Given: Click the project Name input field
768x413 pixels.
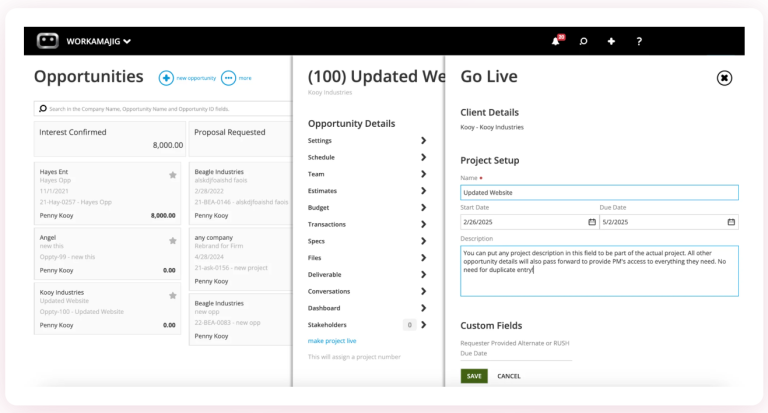Looking at the screenshot, I should coord(599,192).
